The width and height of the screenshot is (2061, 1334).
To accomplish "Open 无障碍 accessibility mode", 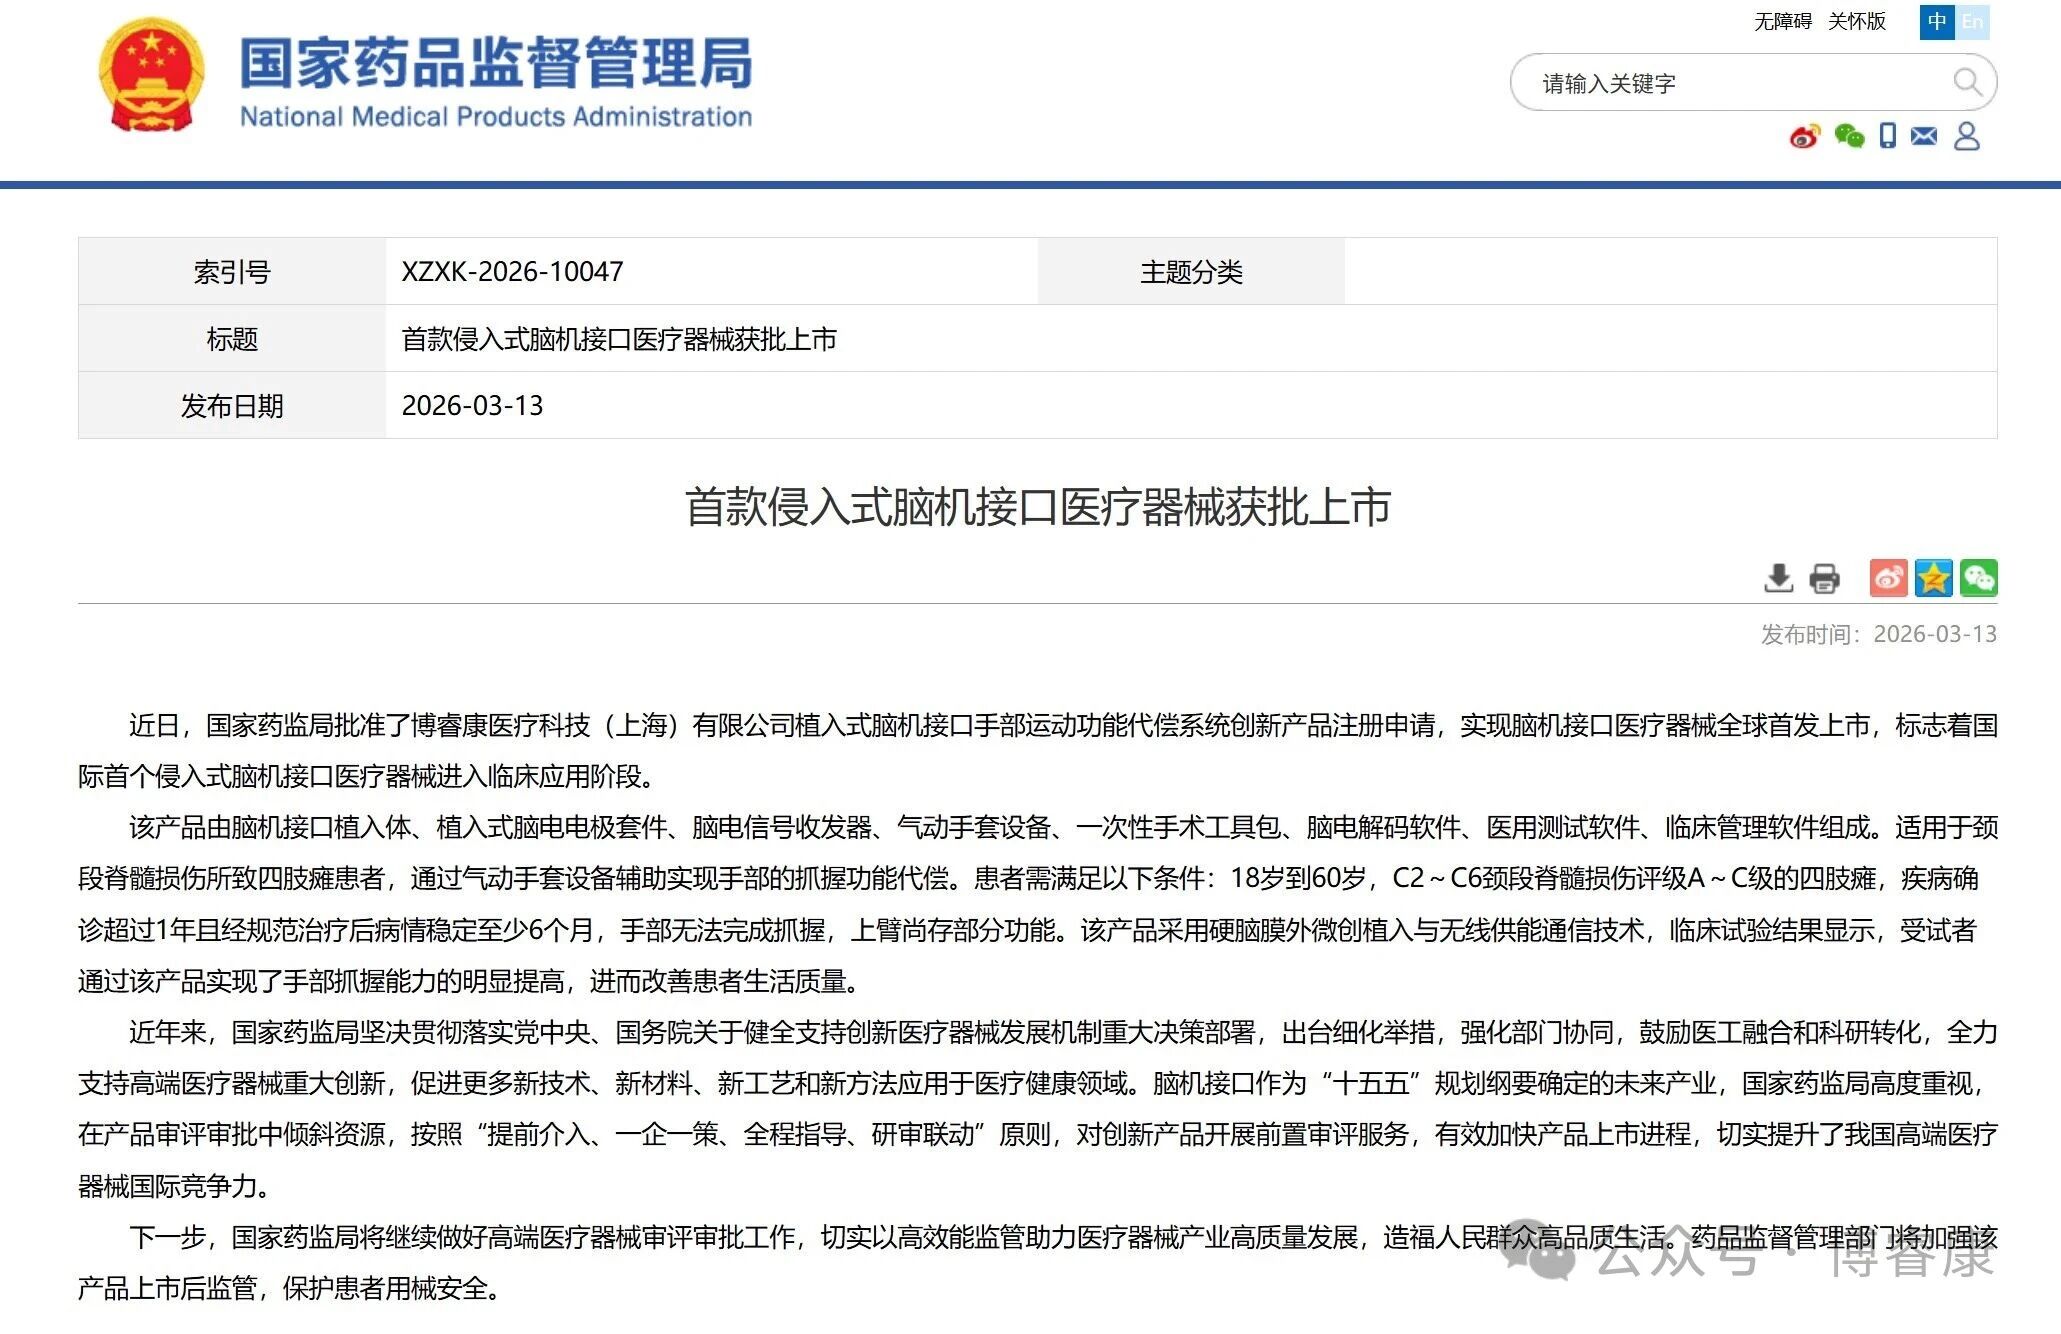I will [1782, 22].
